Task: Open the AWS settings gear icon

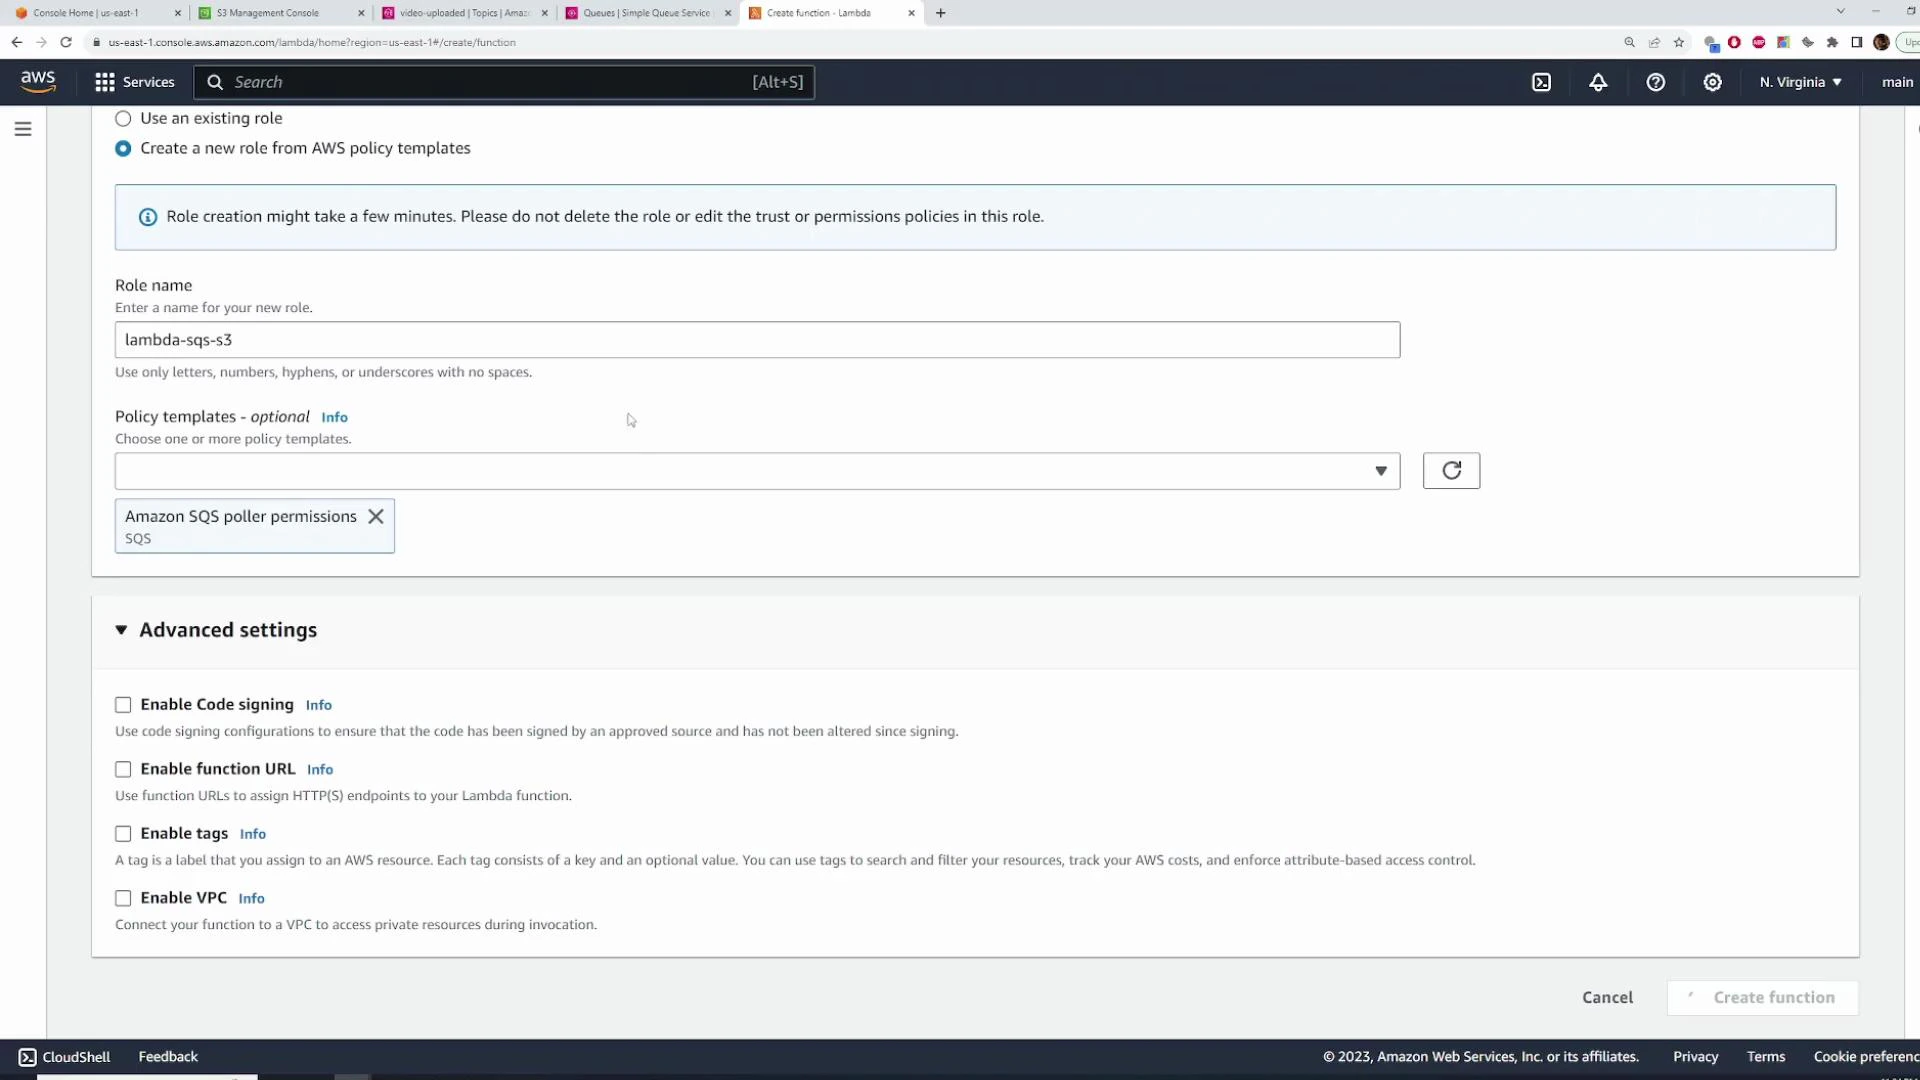Action: coord(1712,82)
